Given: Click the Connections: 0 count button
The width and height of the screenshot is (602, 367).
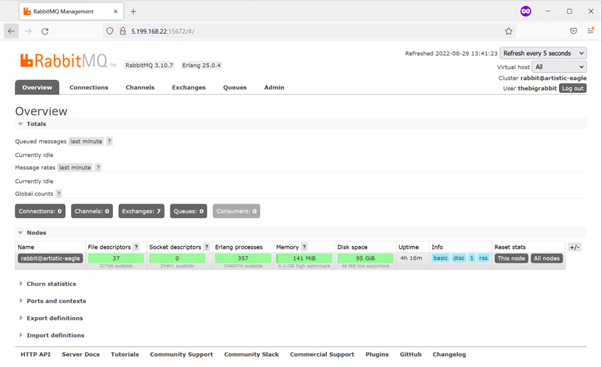Looking at the screenshot, I should tap(40, 211).
